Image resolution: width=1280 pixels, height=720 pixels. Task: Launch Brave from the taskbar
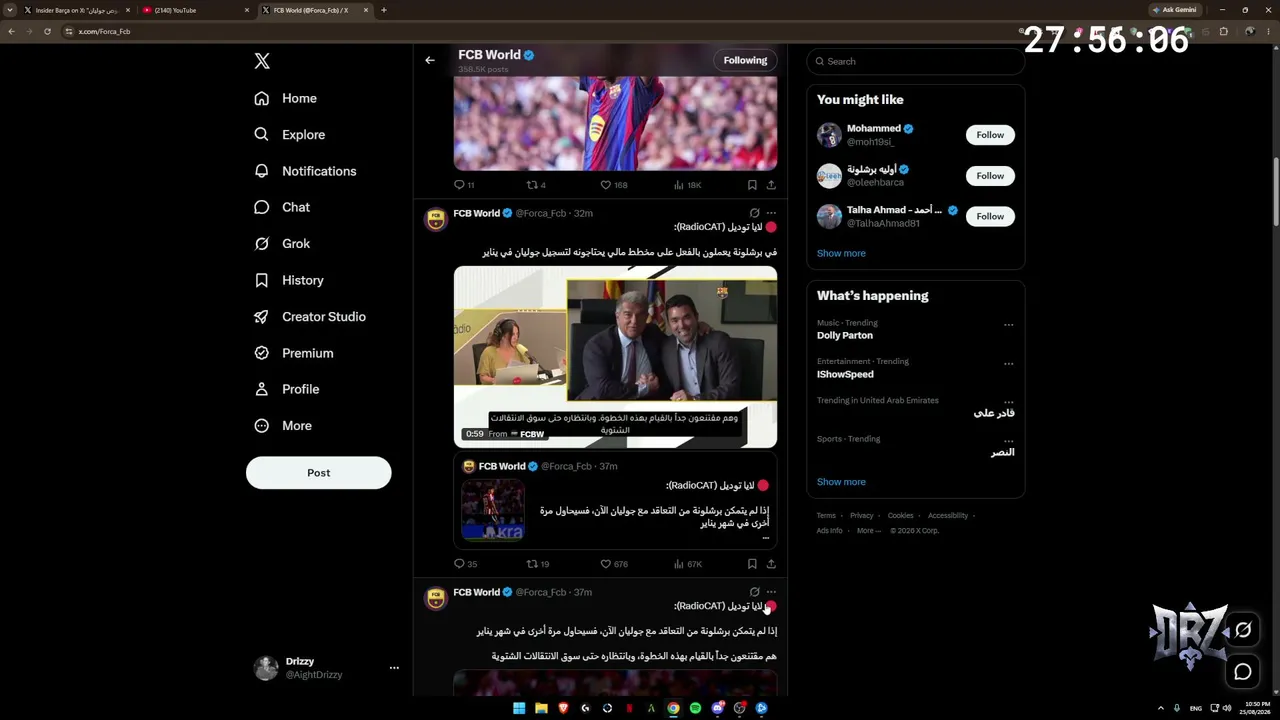point(563,708)
